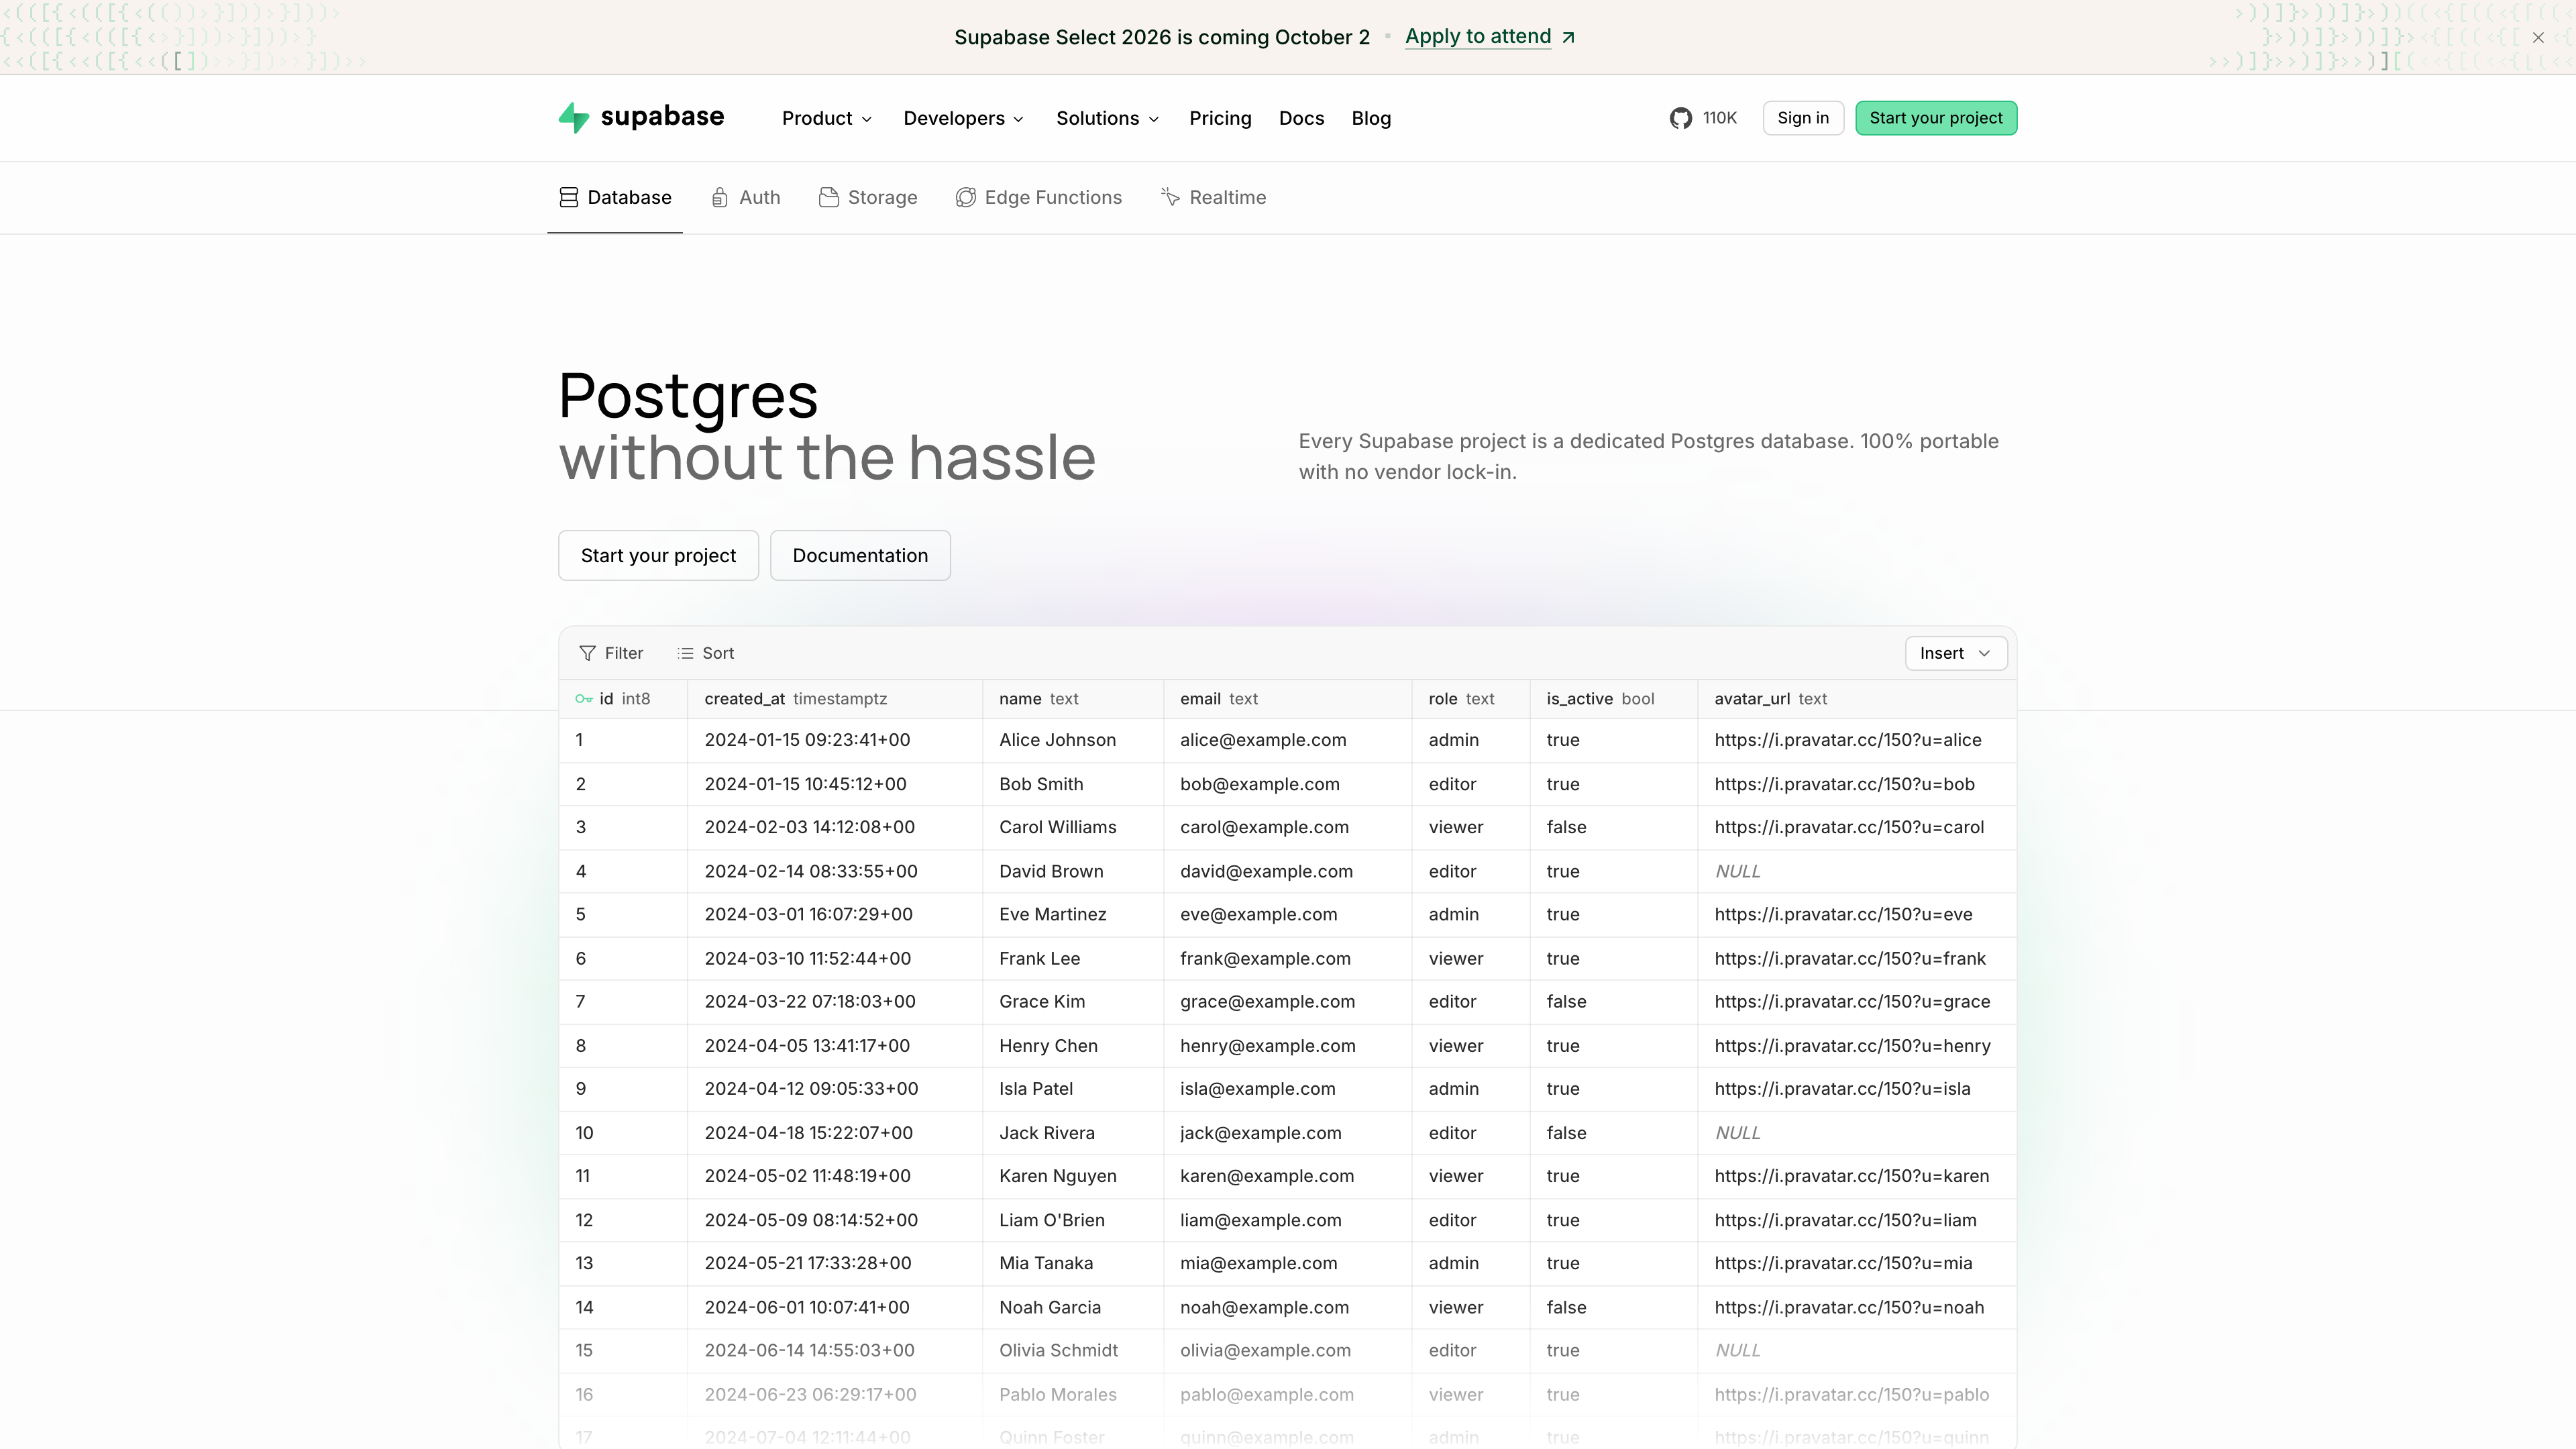Follow the Apply to attend link

click(1478, 37)
